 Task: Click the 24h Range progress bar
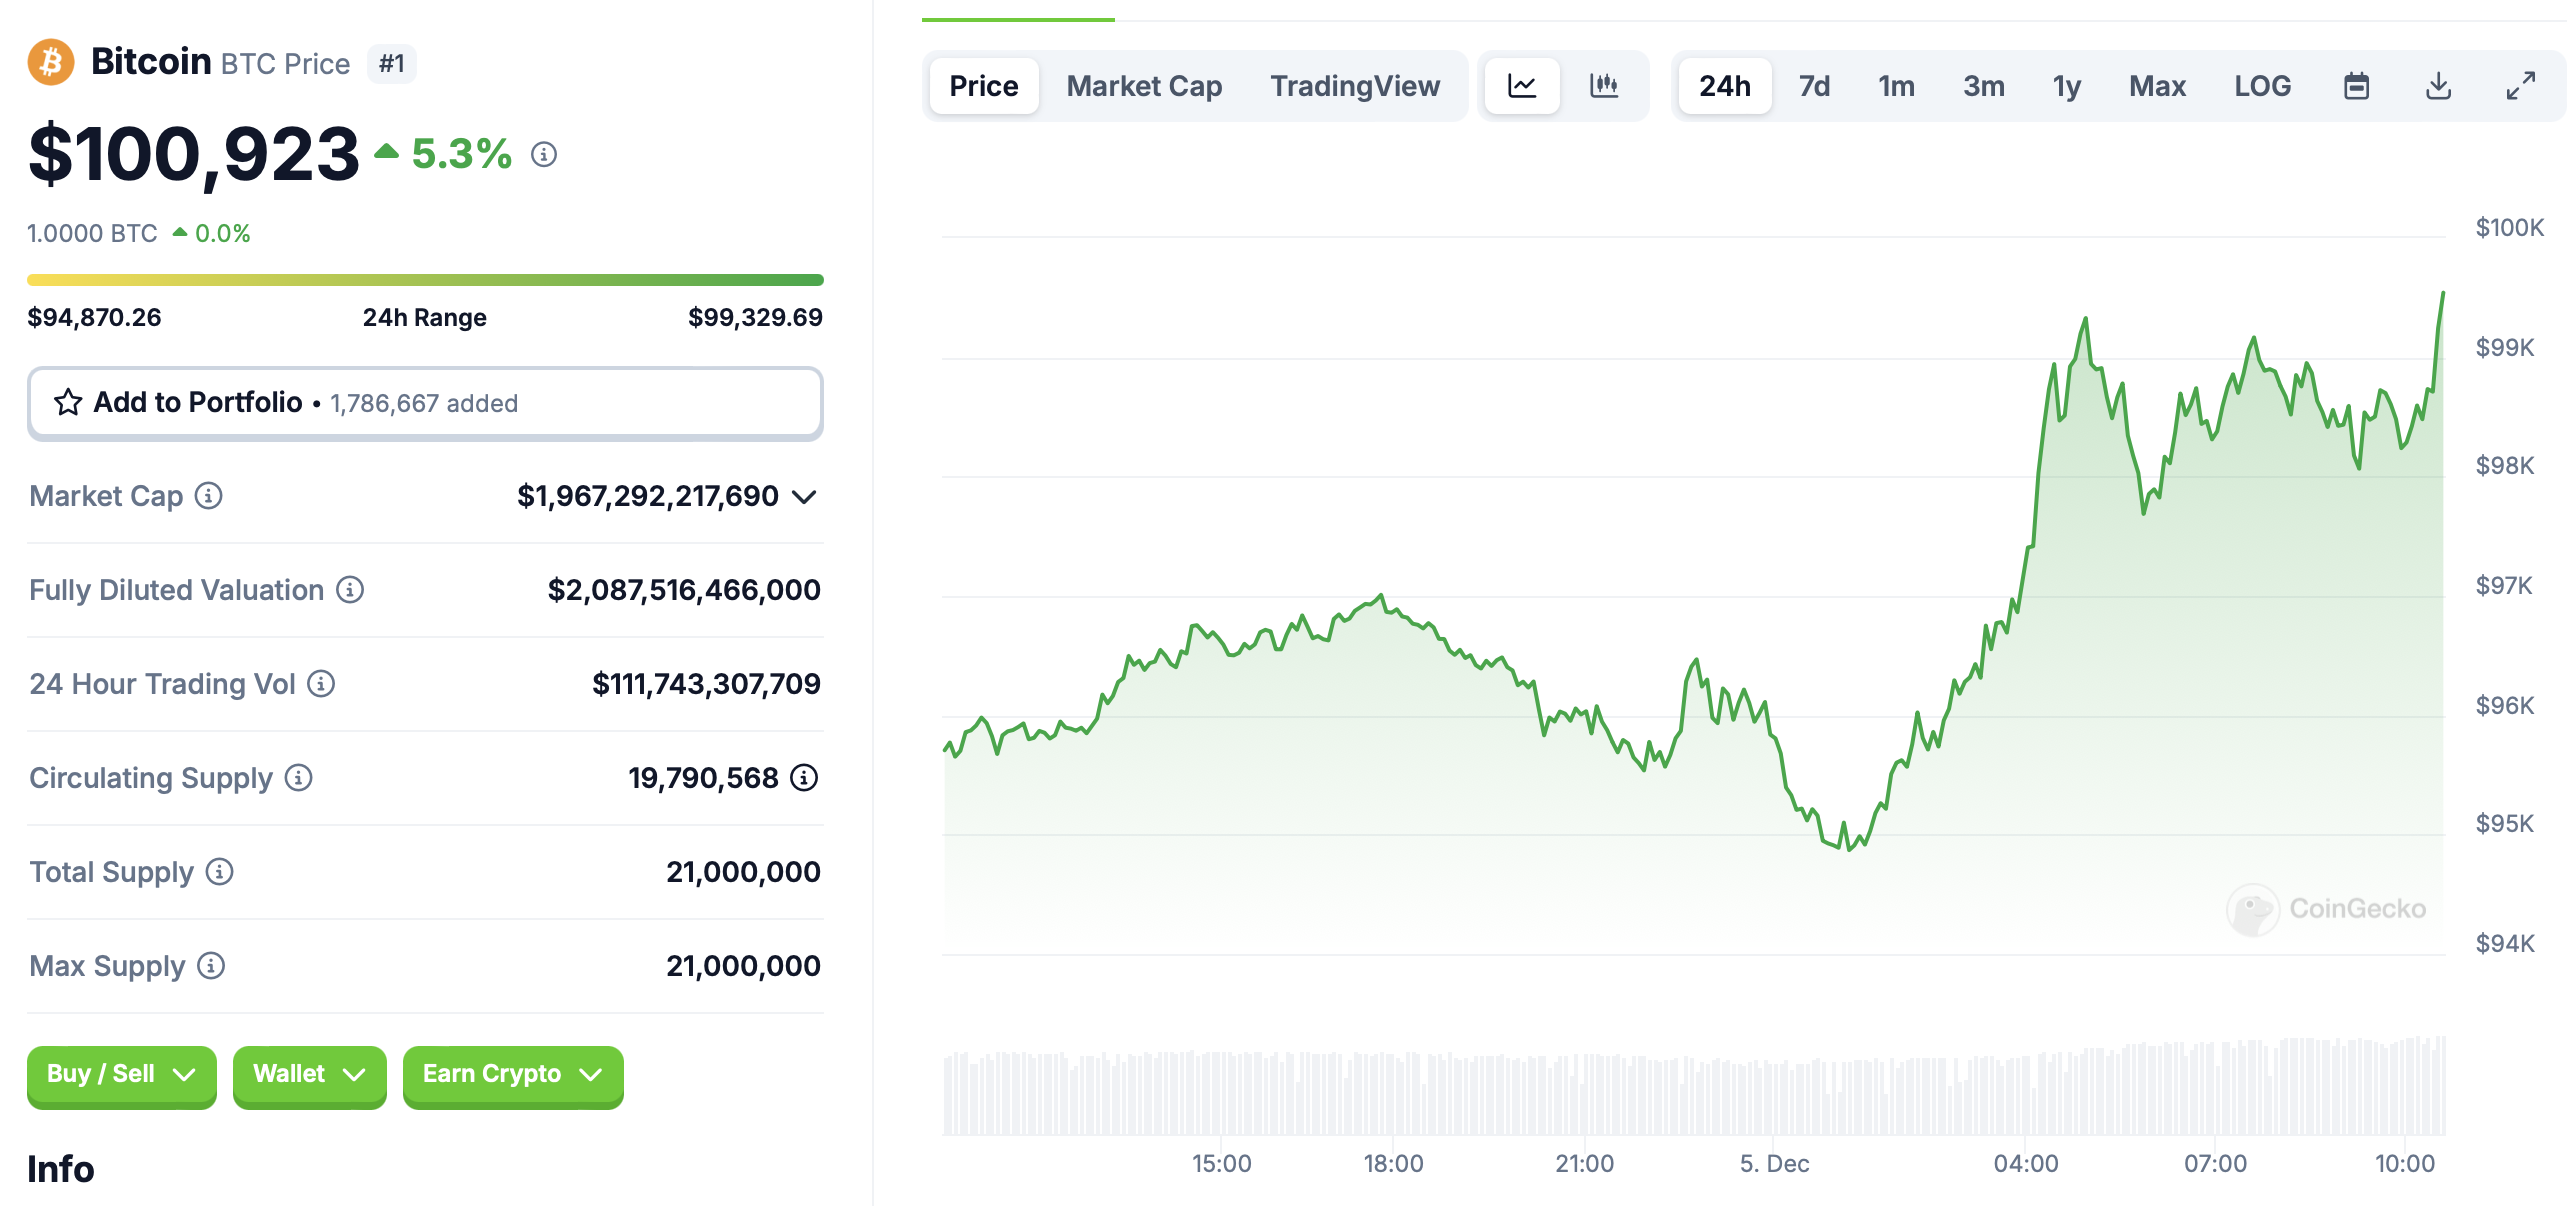pos(425,280)
